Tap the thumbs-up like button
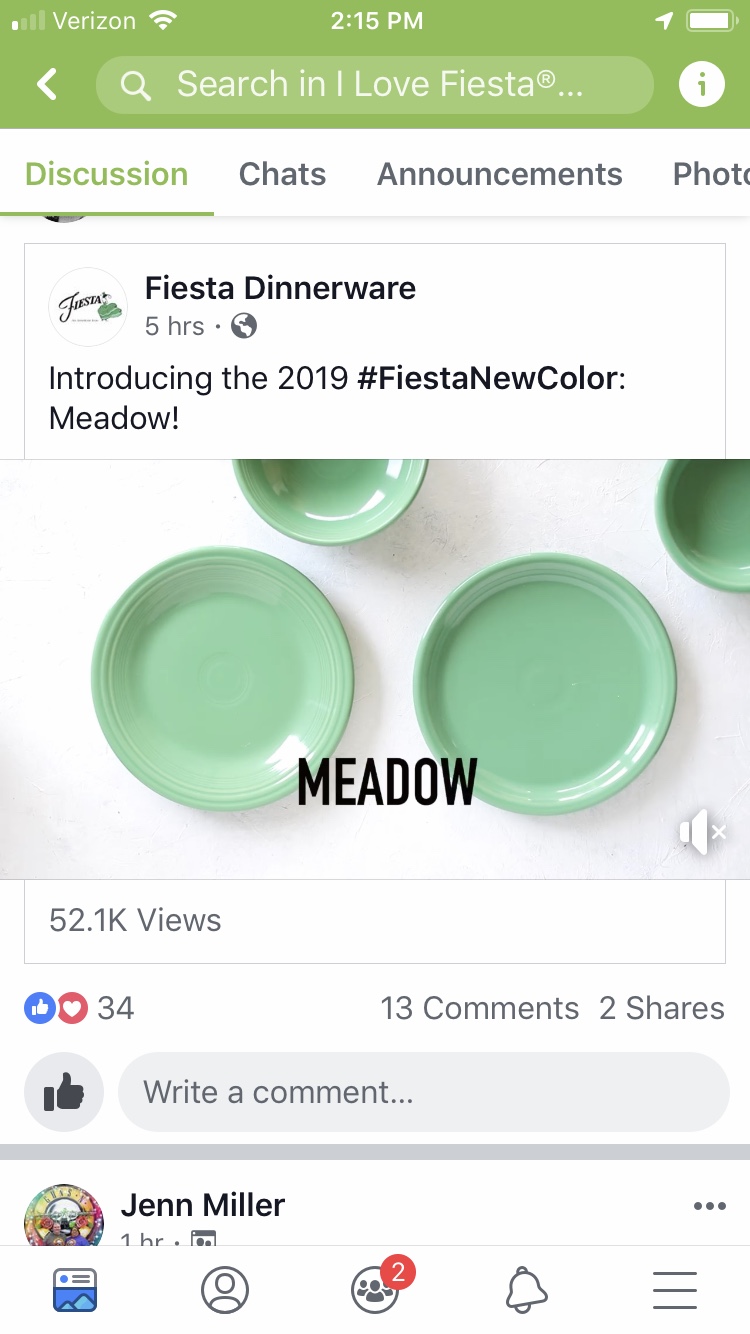This screenshot has height=1334, width=750. pyautogui.click(x=64, y=1092)
